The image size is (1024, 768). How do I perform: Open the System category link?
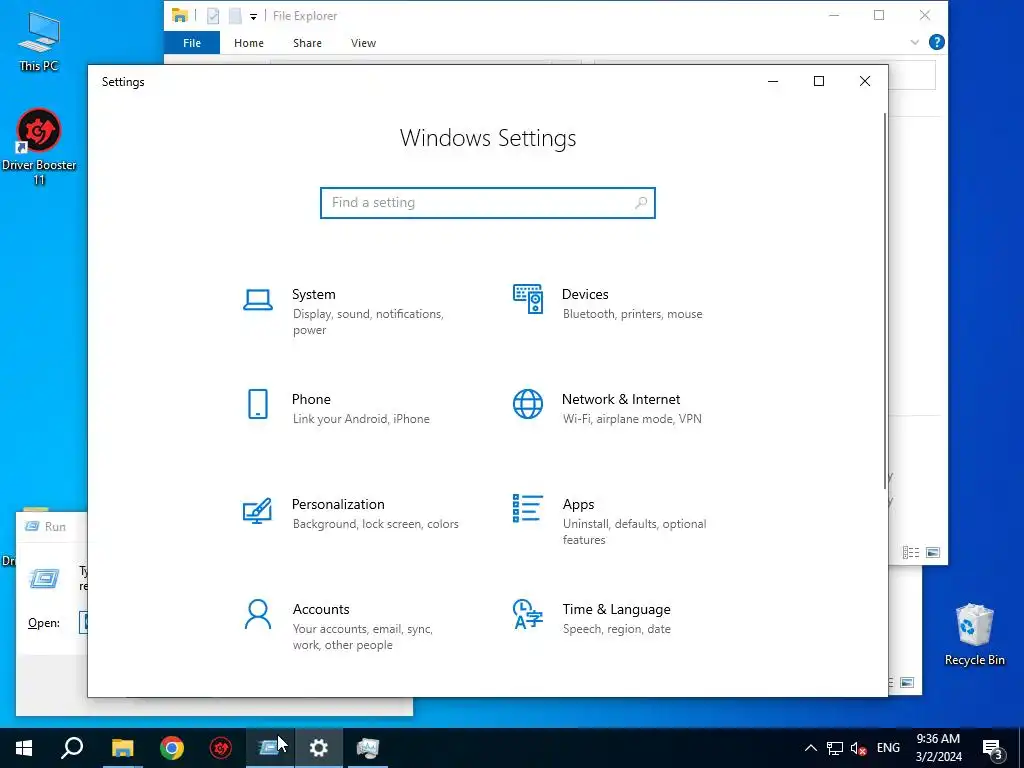click(x=313, y=295)
